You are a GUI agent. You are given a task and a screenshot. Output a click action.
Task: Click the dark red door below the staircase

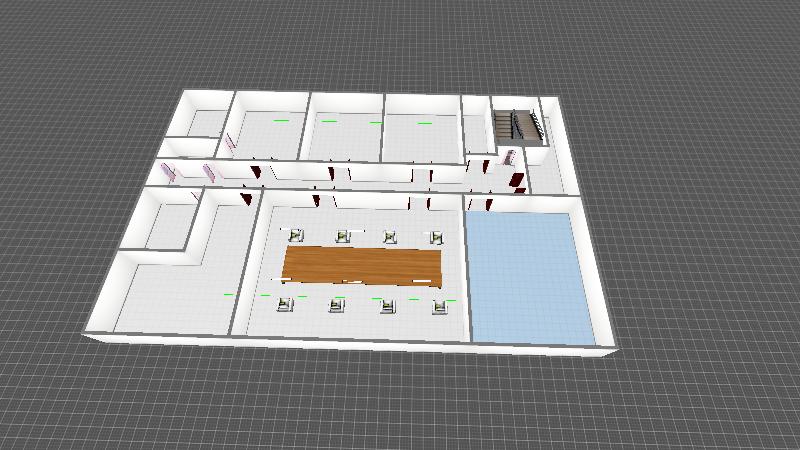click(518, 181)
